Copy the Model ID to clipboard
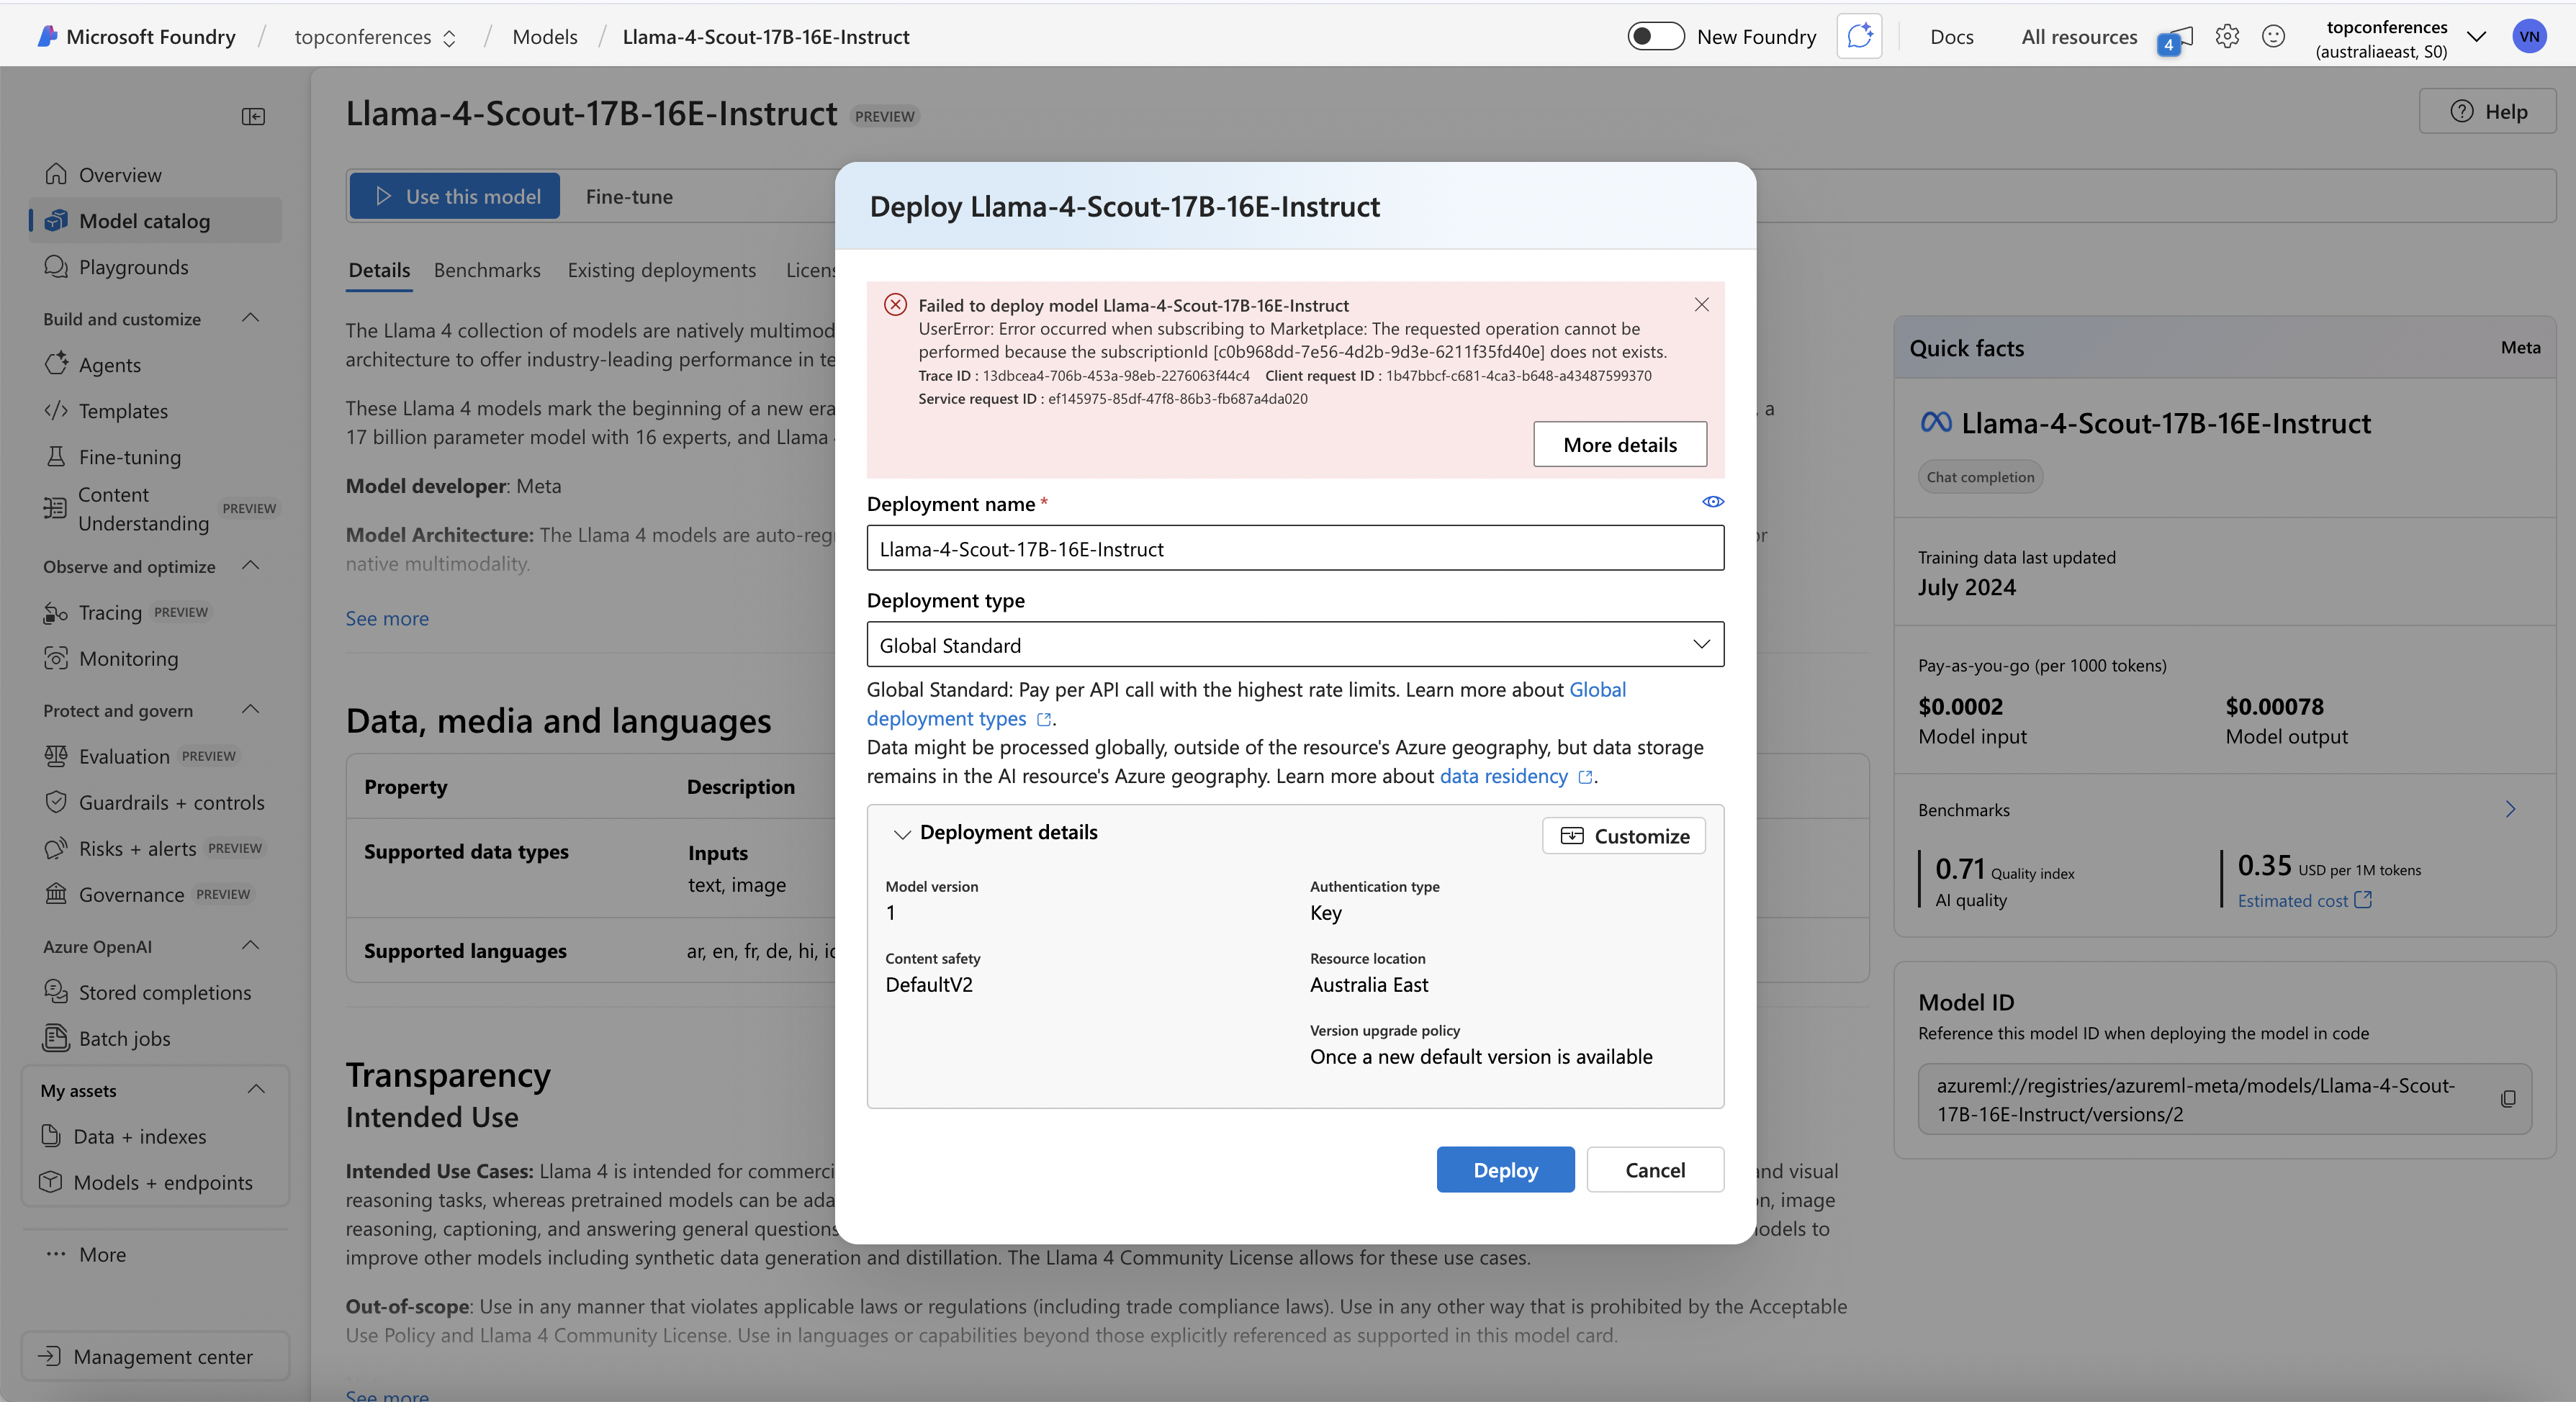Image resolution: width=2576 pixels, height=1402 pixels. (x=2508, y=1099)
